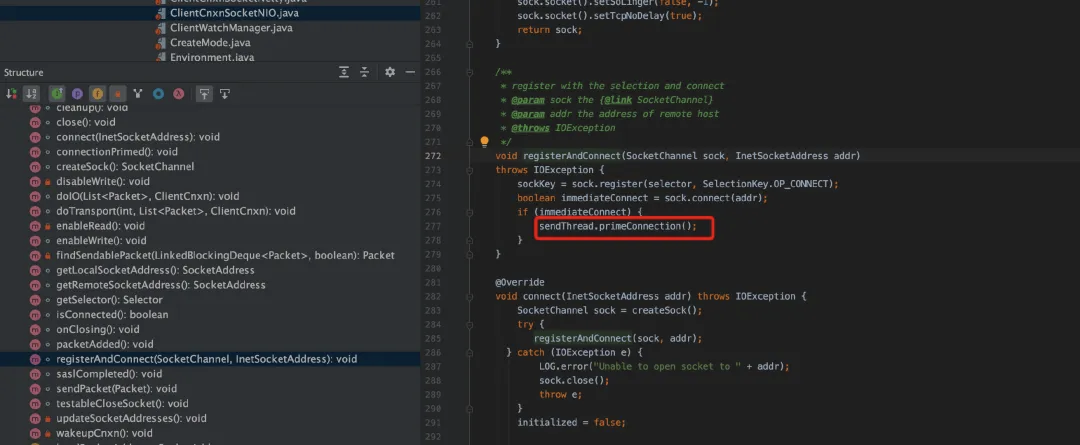Screen dimensions: 1080x445
Task: Toggle Sort Alphabetically in the Structure toolbar
Action: click(x=31, y=94)
